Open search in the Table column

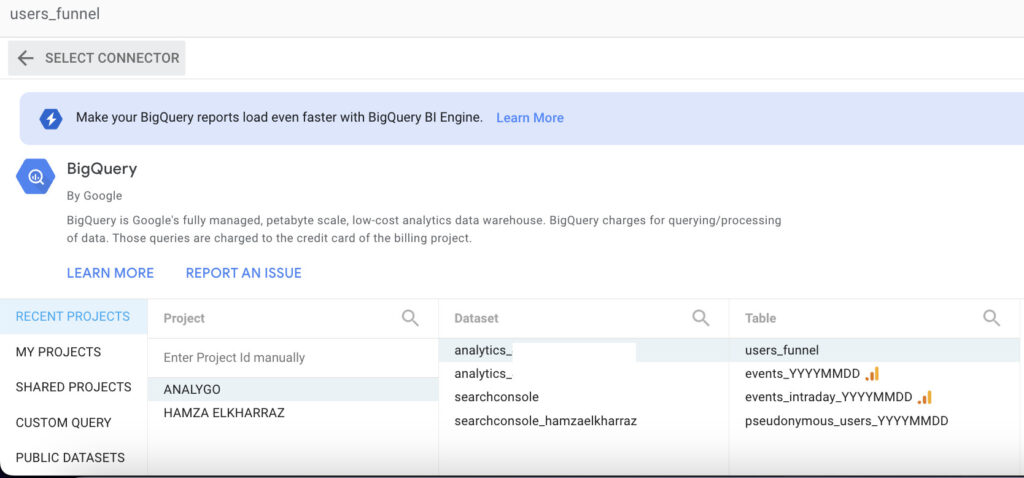tap(991, 318)
